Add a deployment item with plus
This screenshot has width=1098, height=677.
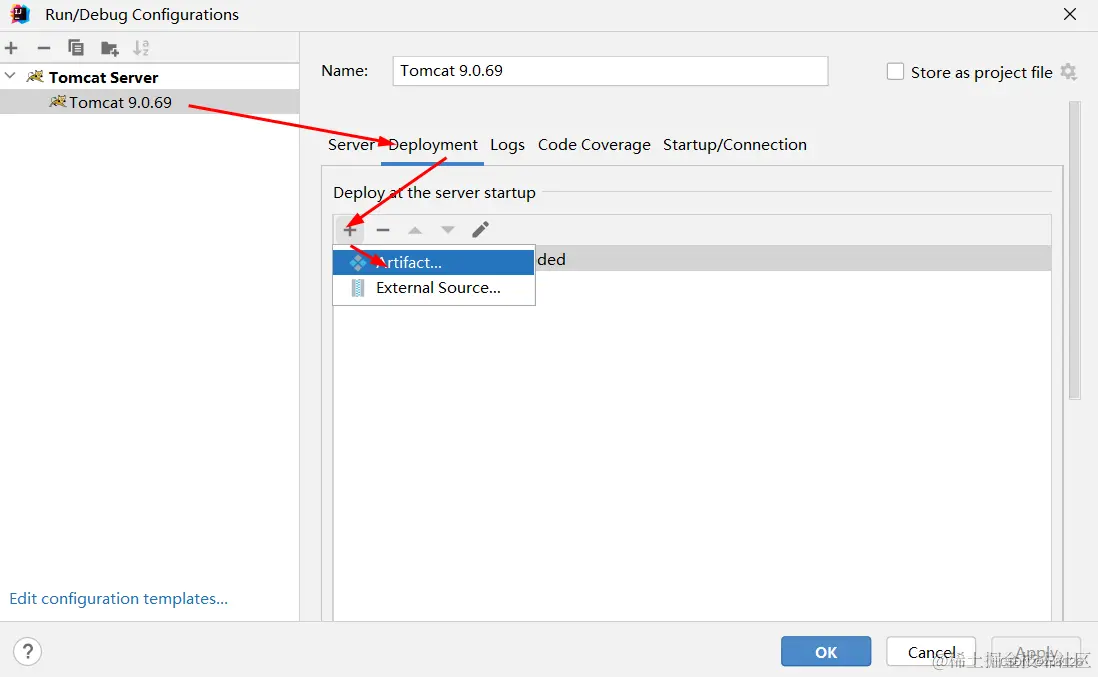(x=349, y=230)
